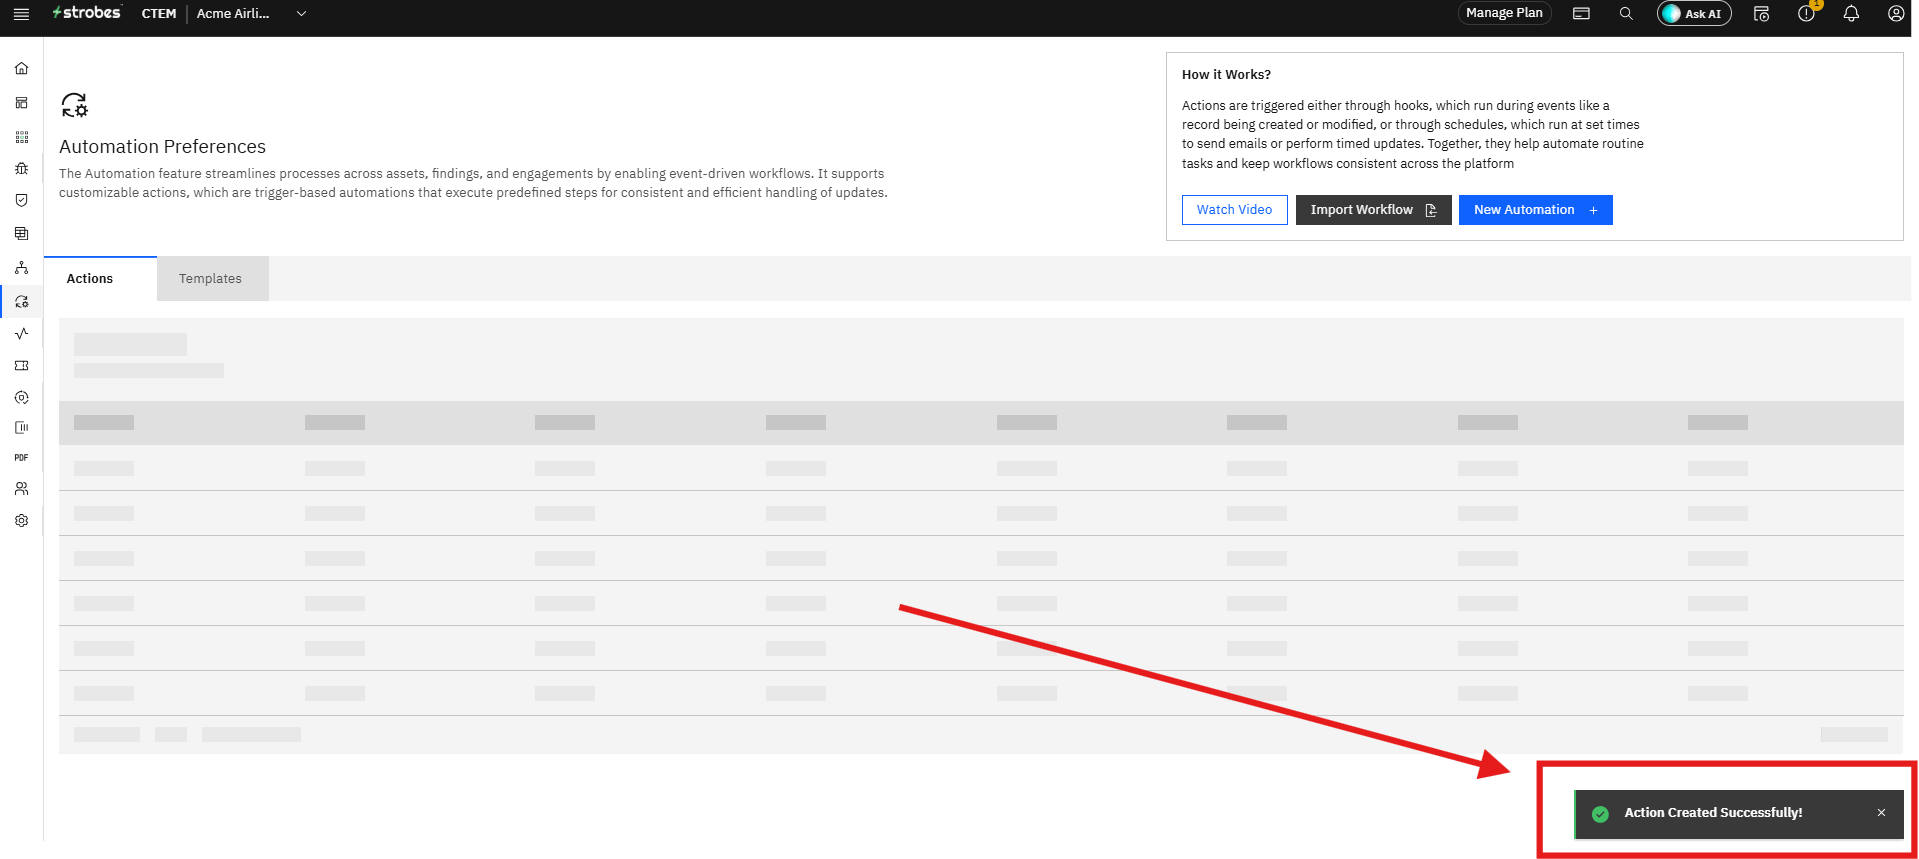Click the Action Created Successfully! message text
Image resolution: width=1919 pixels, height=859 pixels.
1713,813
